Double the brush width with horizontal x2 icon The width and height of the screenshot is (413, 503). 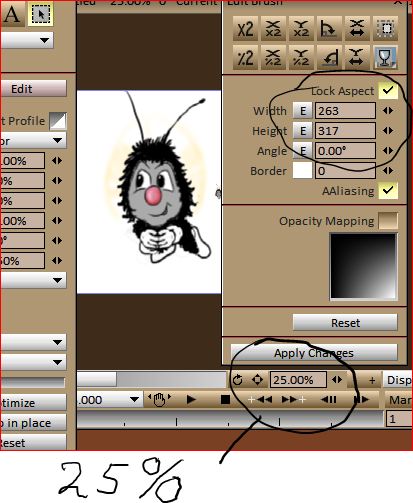coord(273,29)
